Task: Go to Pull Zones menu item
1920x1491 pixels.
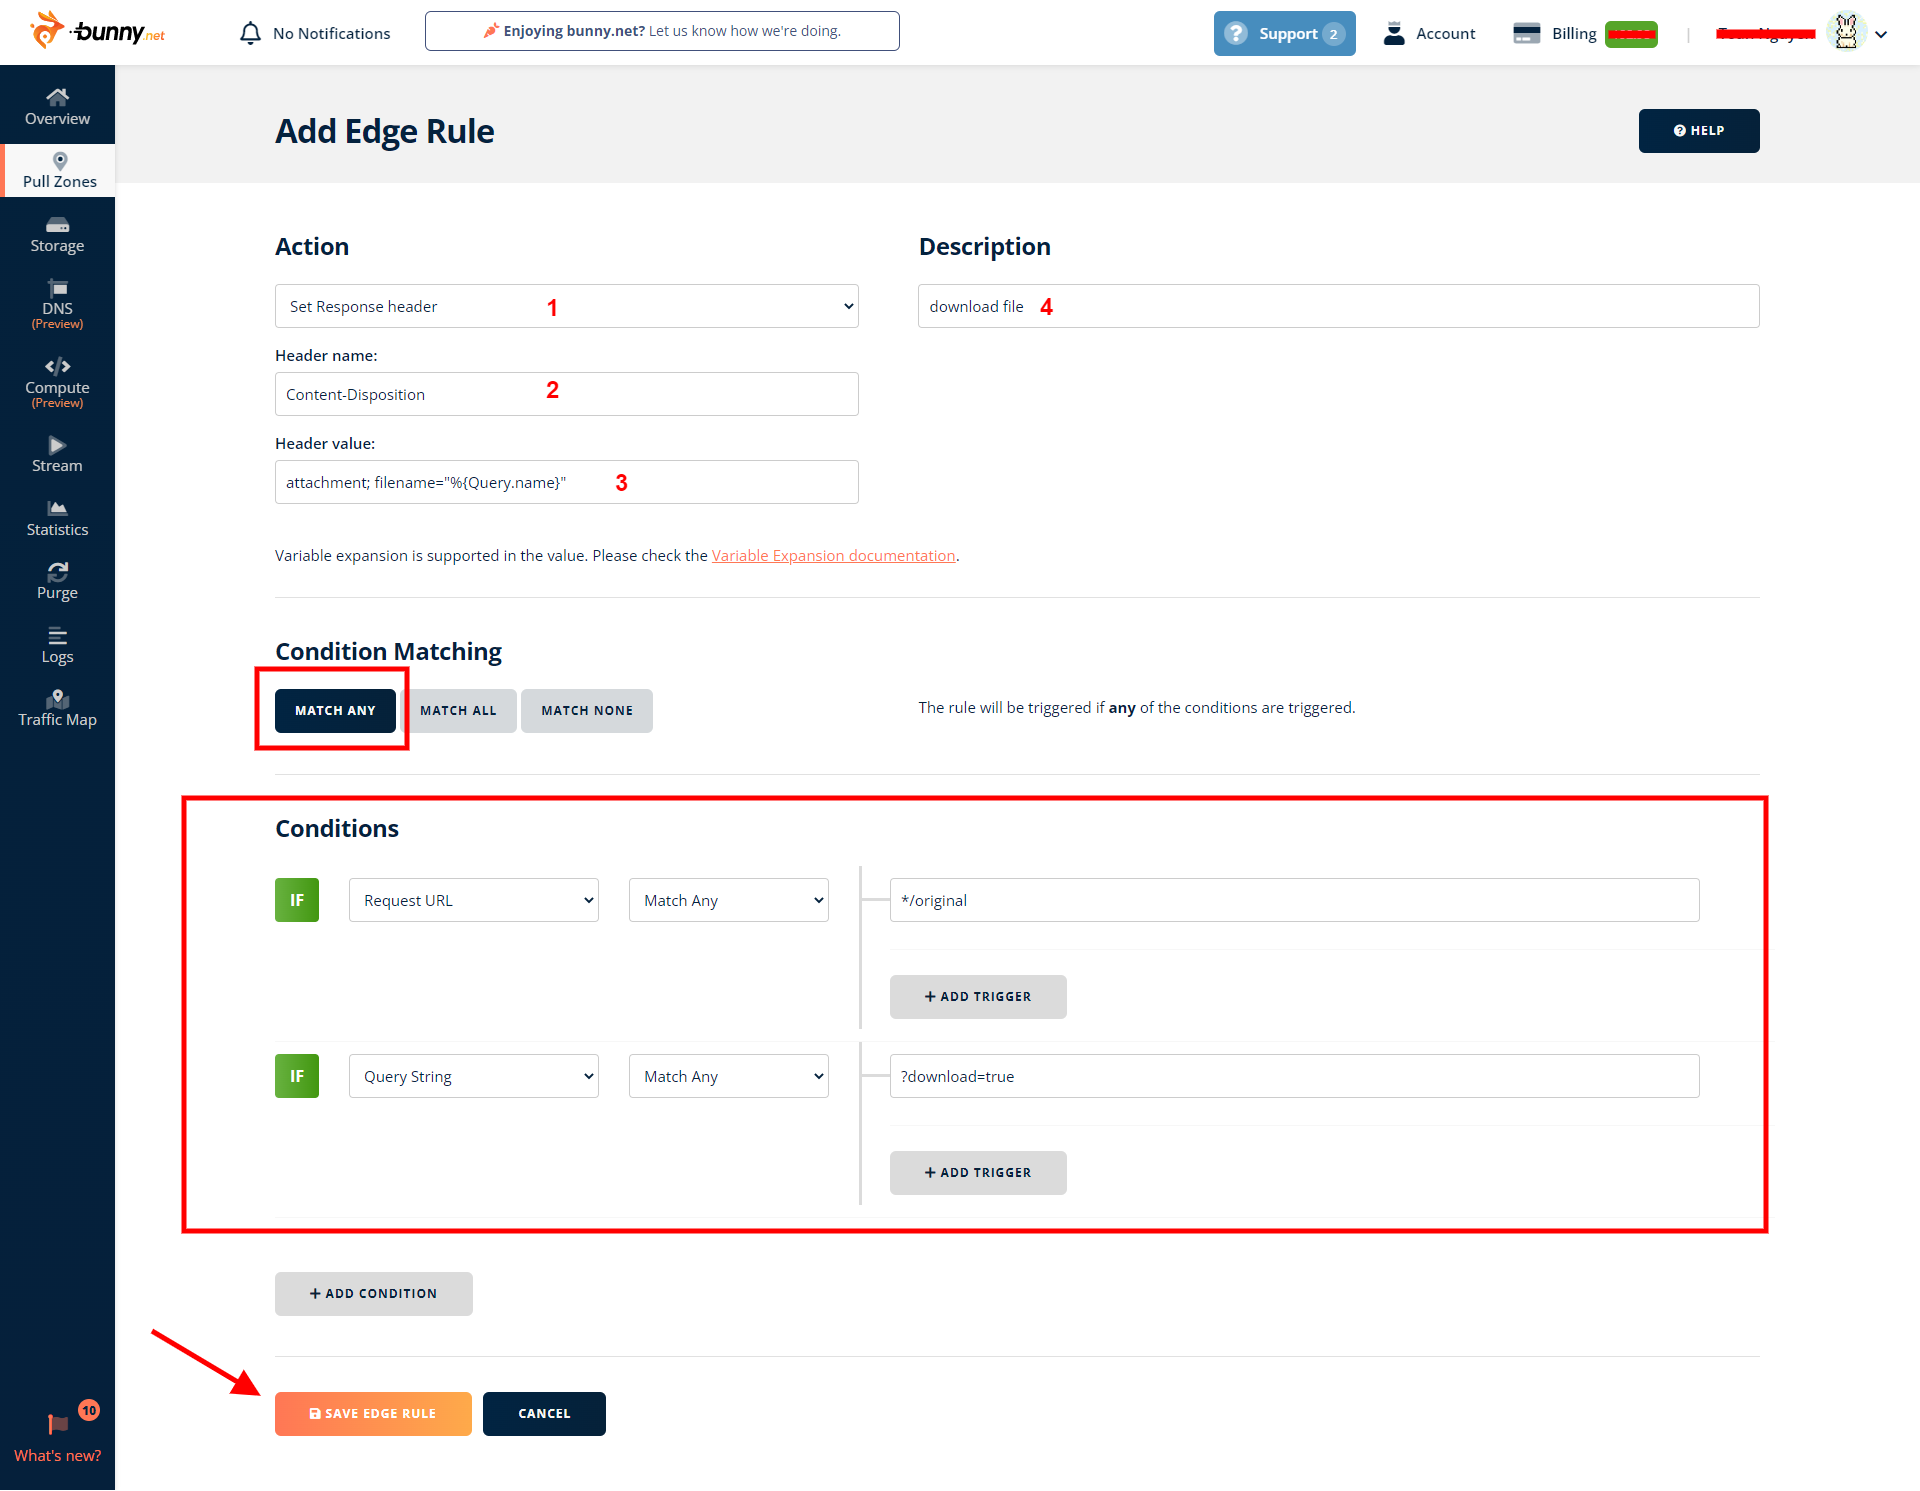Action: pos(59,171)
